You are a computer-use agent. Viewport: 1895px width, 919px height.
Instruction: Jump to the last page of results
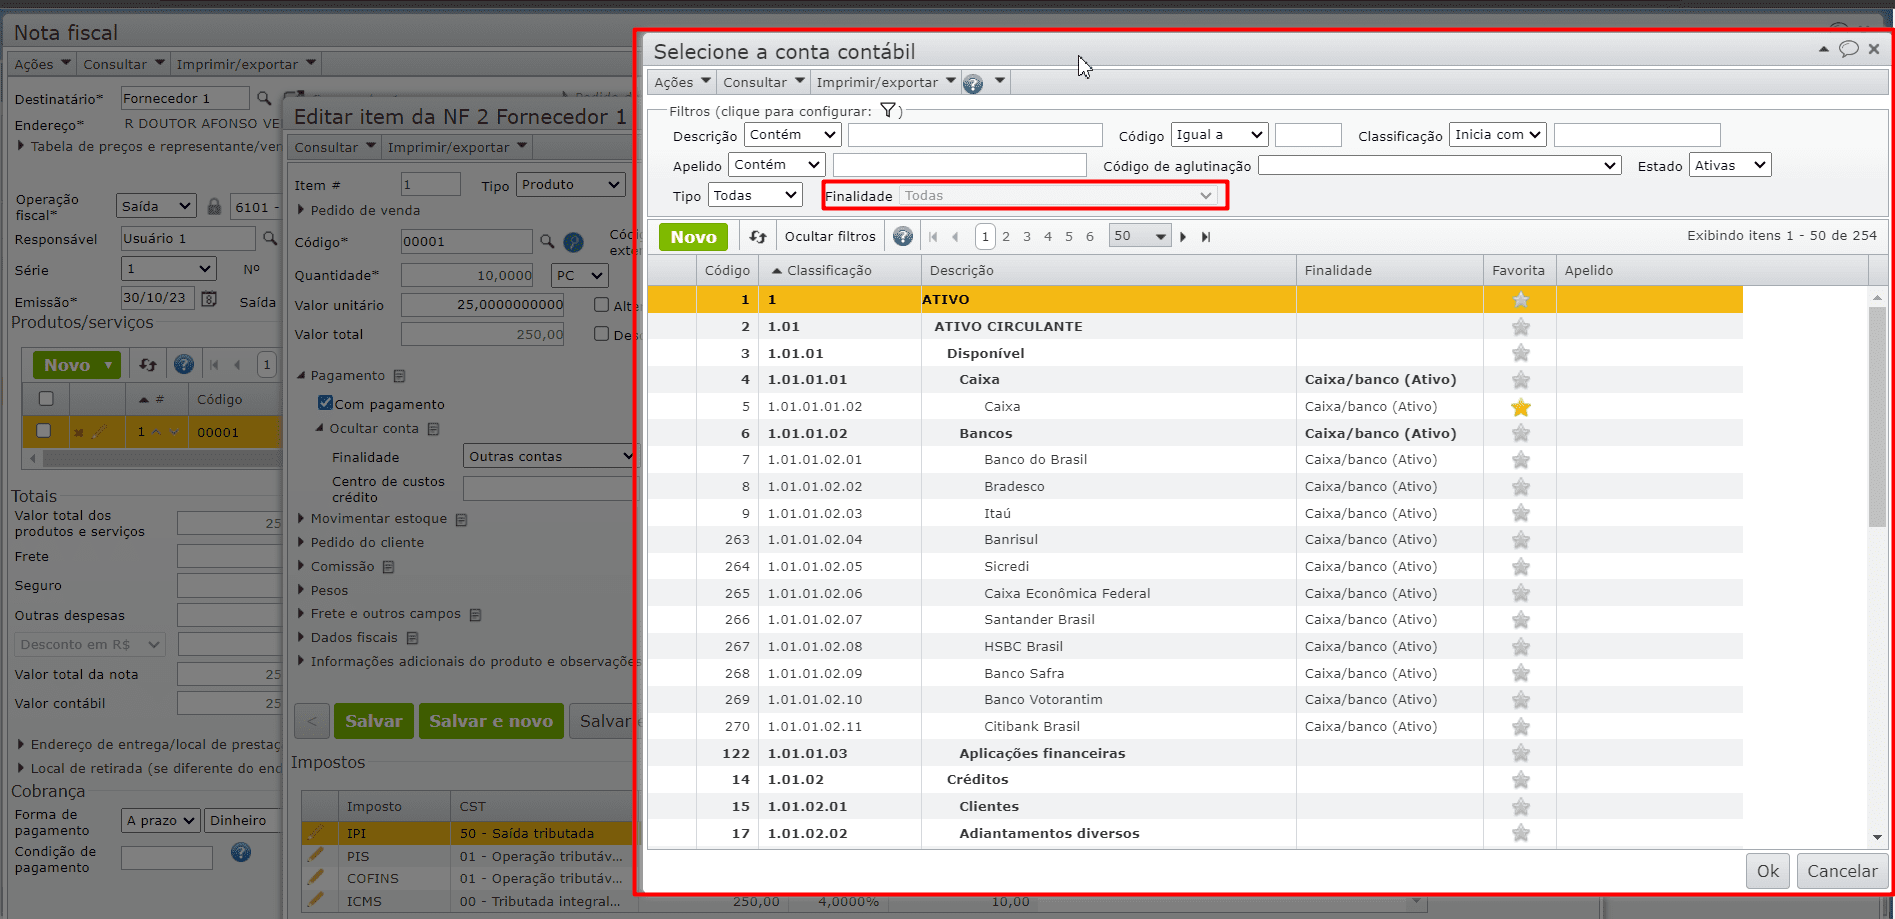pyautogui.click(x=1206, y=237)
